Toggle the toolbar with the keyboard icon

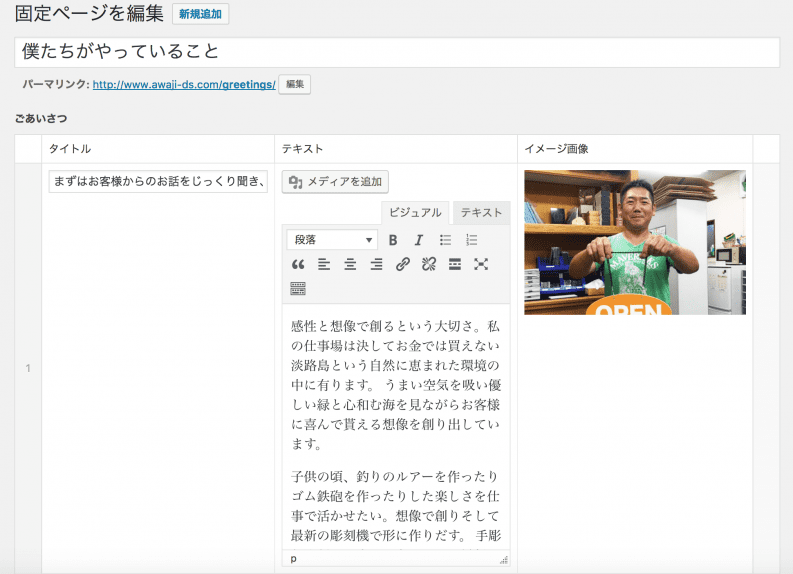tap(298, 288)
